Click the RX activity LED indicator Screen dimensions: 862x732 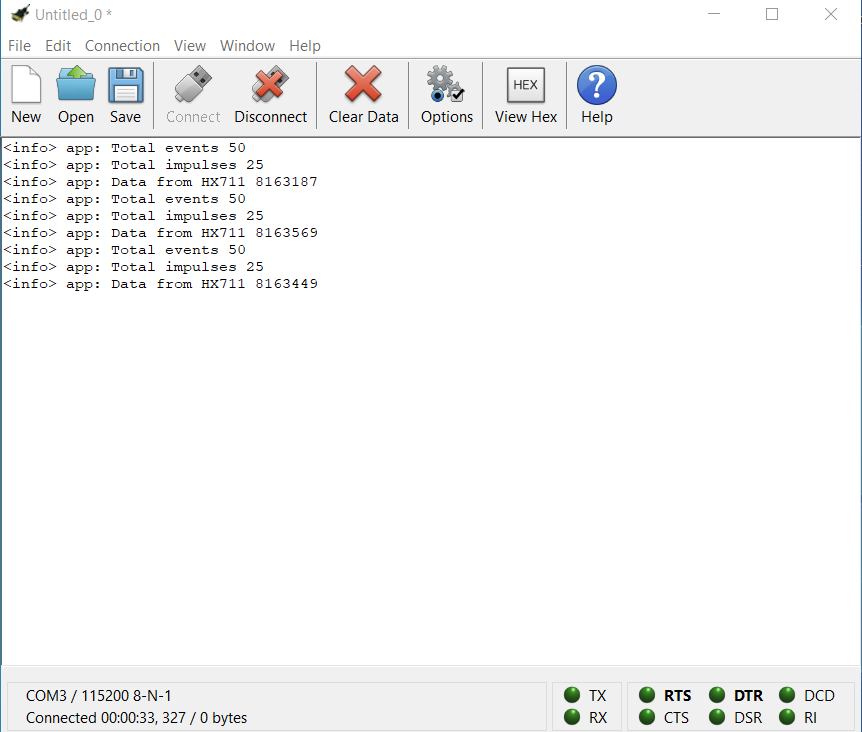tap(572, 717)
